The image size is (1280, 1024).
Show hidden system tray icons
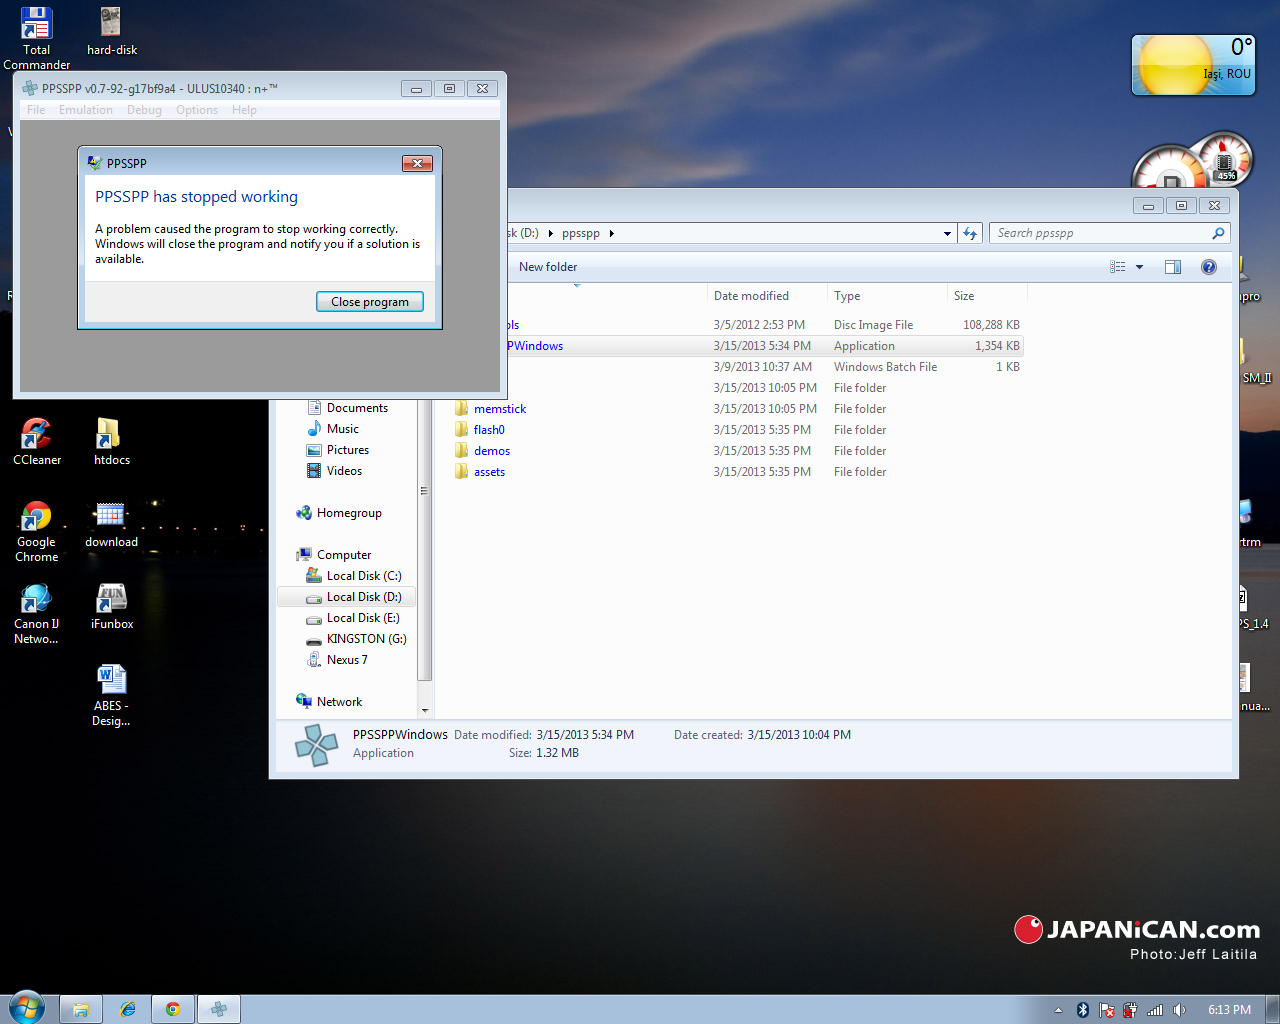[1058, 1010]
